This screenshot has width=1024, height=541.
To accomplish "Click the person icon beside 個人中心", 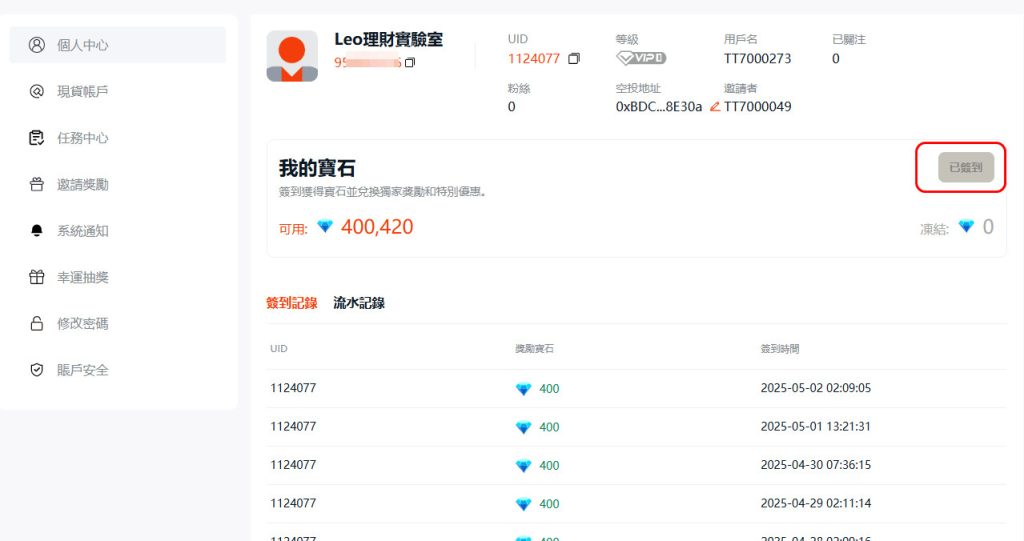I will (x=37, y=45).
